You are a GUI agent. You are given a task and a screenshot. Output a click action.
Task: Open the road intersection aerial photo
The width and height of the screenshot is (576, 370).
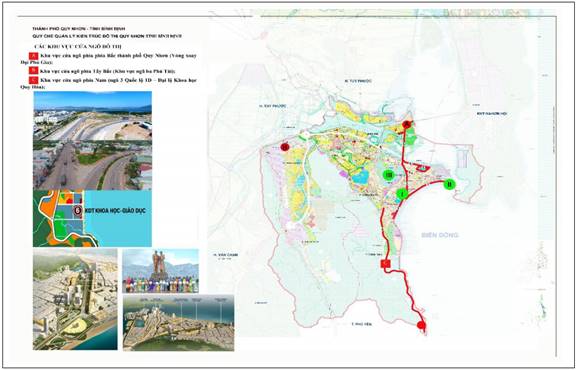click(92, 165)
